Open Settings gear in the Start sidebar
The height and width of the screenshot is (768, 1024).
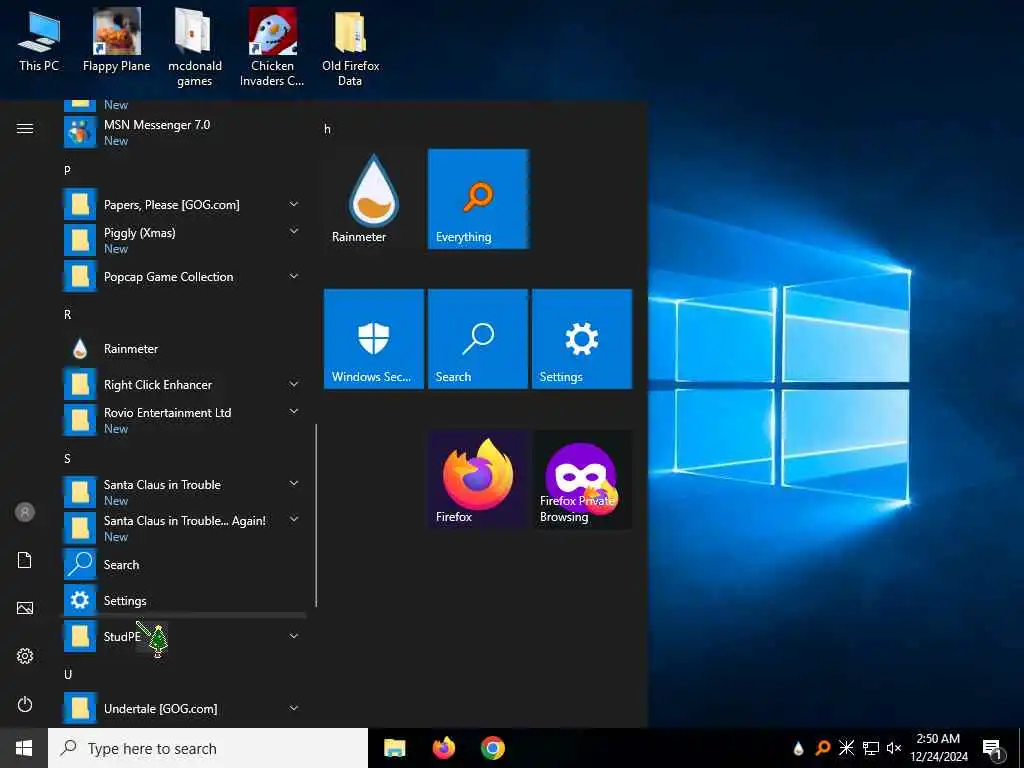25,656
